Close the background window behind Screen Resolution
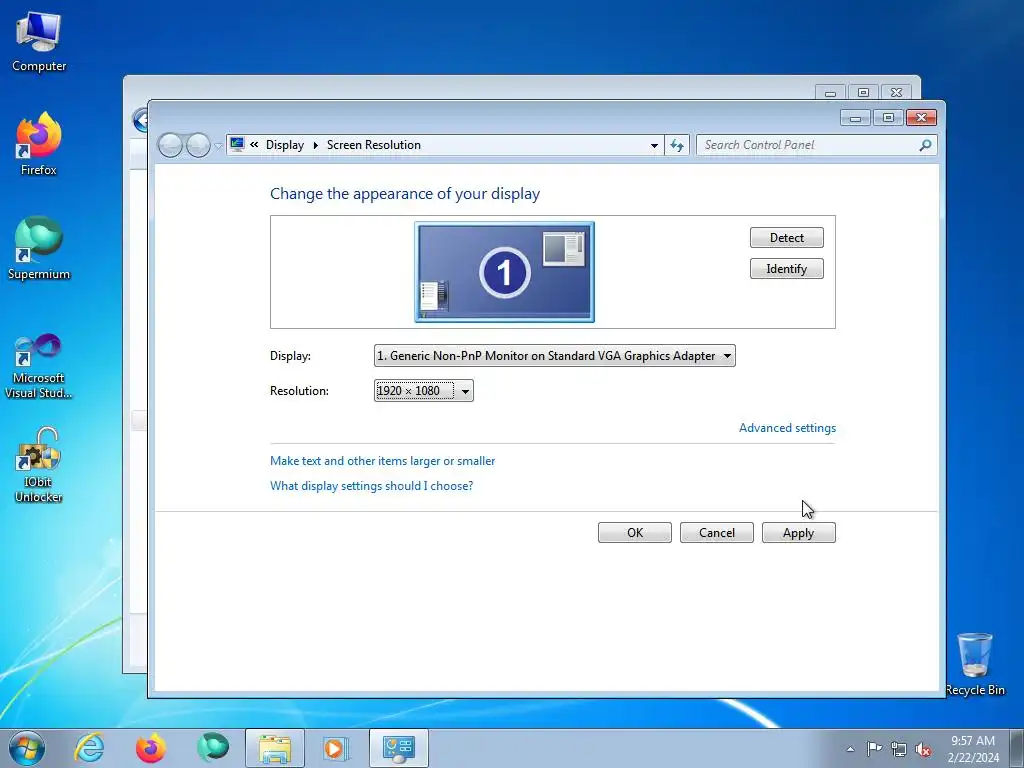This screenshot has width=1024, height=768. (x=896, y=93)
